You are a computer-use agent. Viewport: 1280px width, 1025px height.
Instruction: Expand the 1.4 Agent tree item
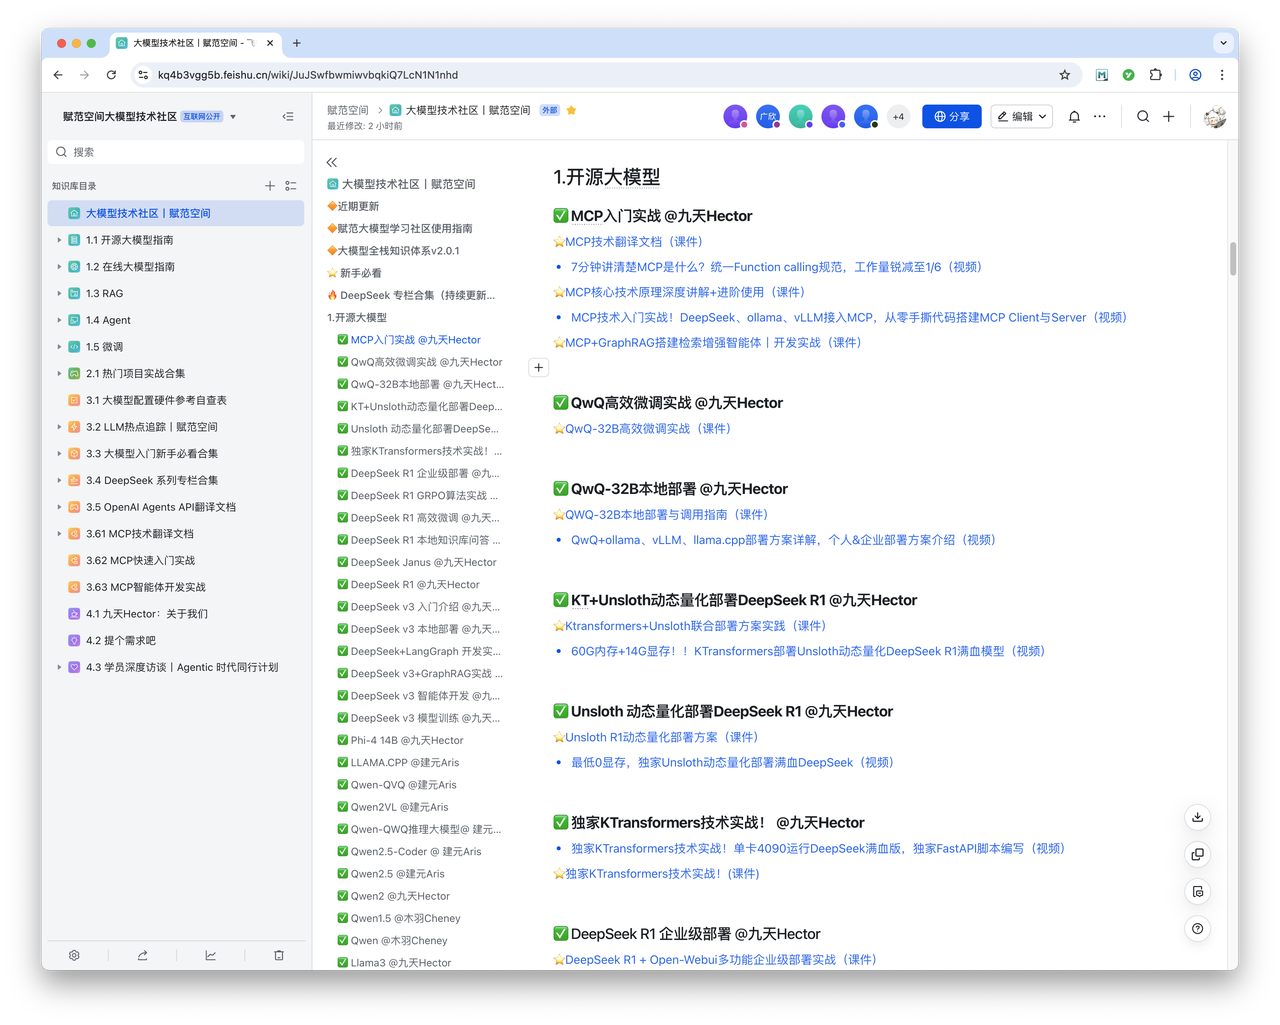click(59, 320)
